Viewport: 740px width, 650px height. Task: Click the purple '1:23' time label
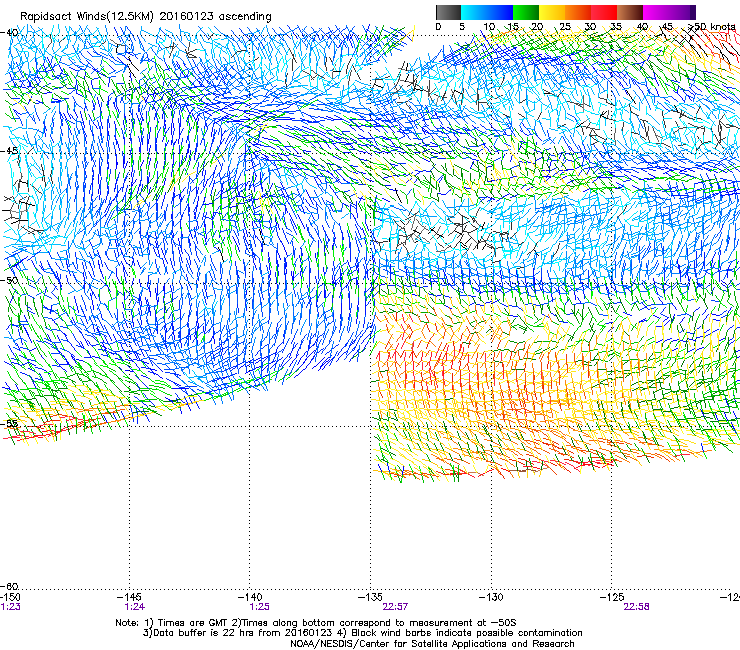coord(10,607)
